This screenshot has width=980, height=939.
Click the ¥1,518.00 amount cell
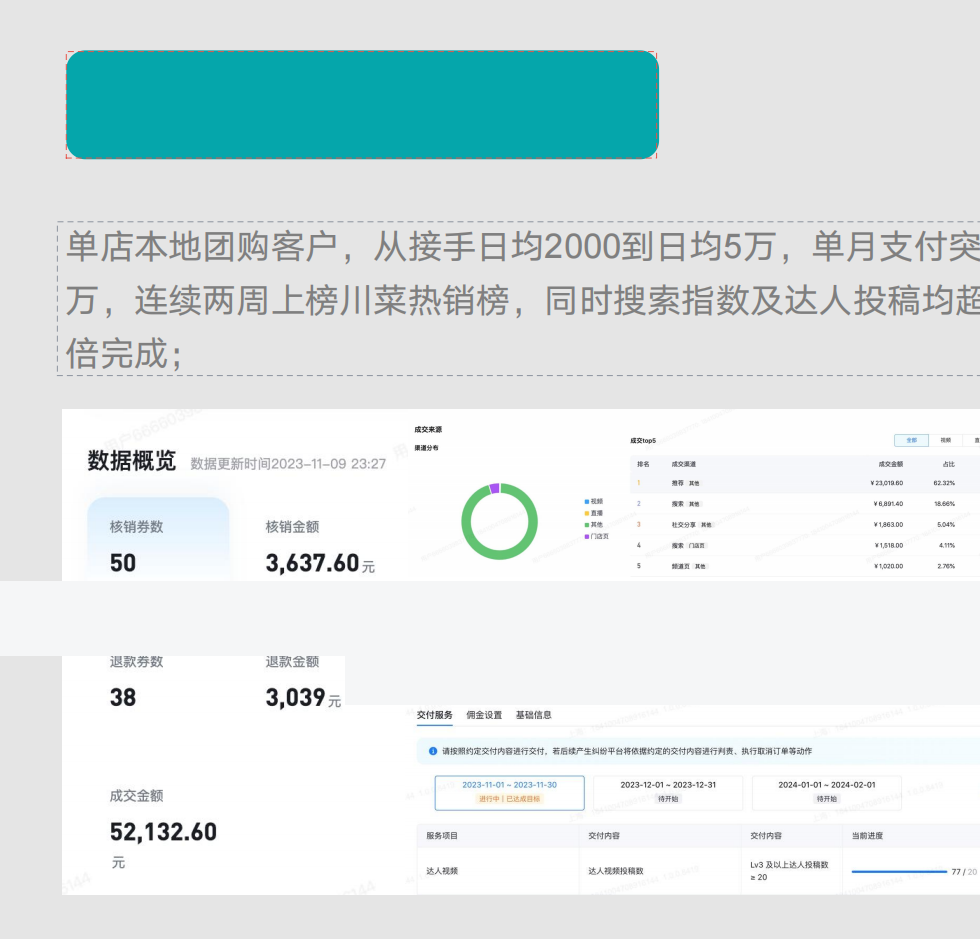pos(888,545)
